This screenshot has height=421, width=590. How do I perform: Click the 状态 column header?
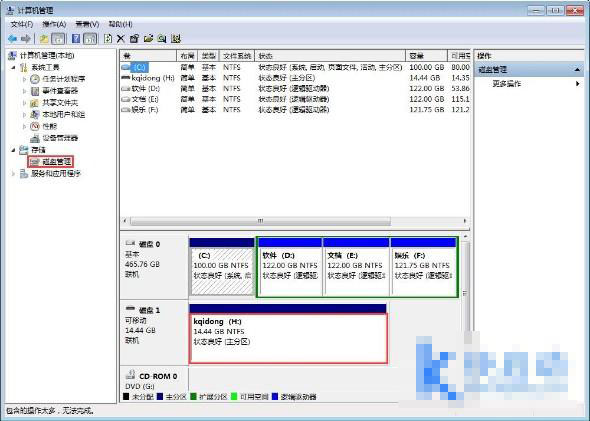click(x=330, y=56)
